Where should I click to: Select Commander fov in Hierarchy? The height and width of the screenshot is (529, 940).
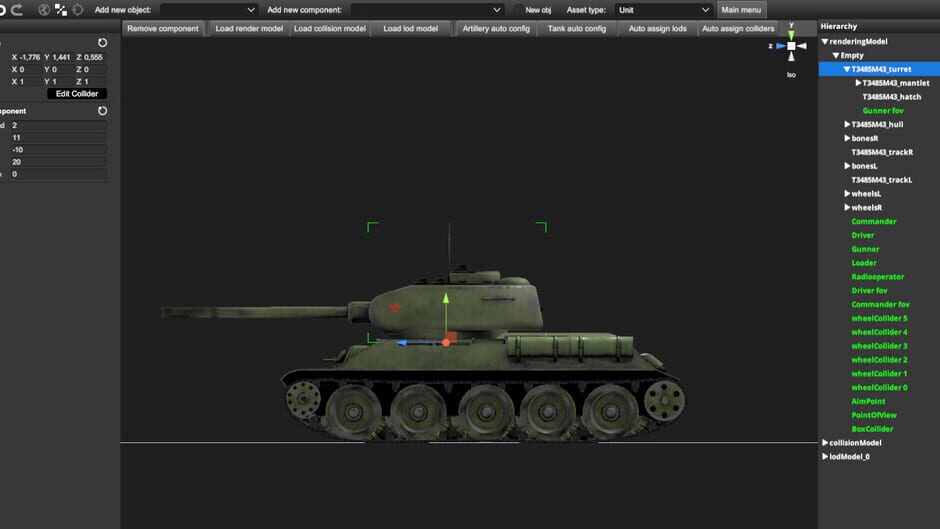click(x=880, y=305)
